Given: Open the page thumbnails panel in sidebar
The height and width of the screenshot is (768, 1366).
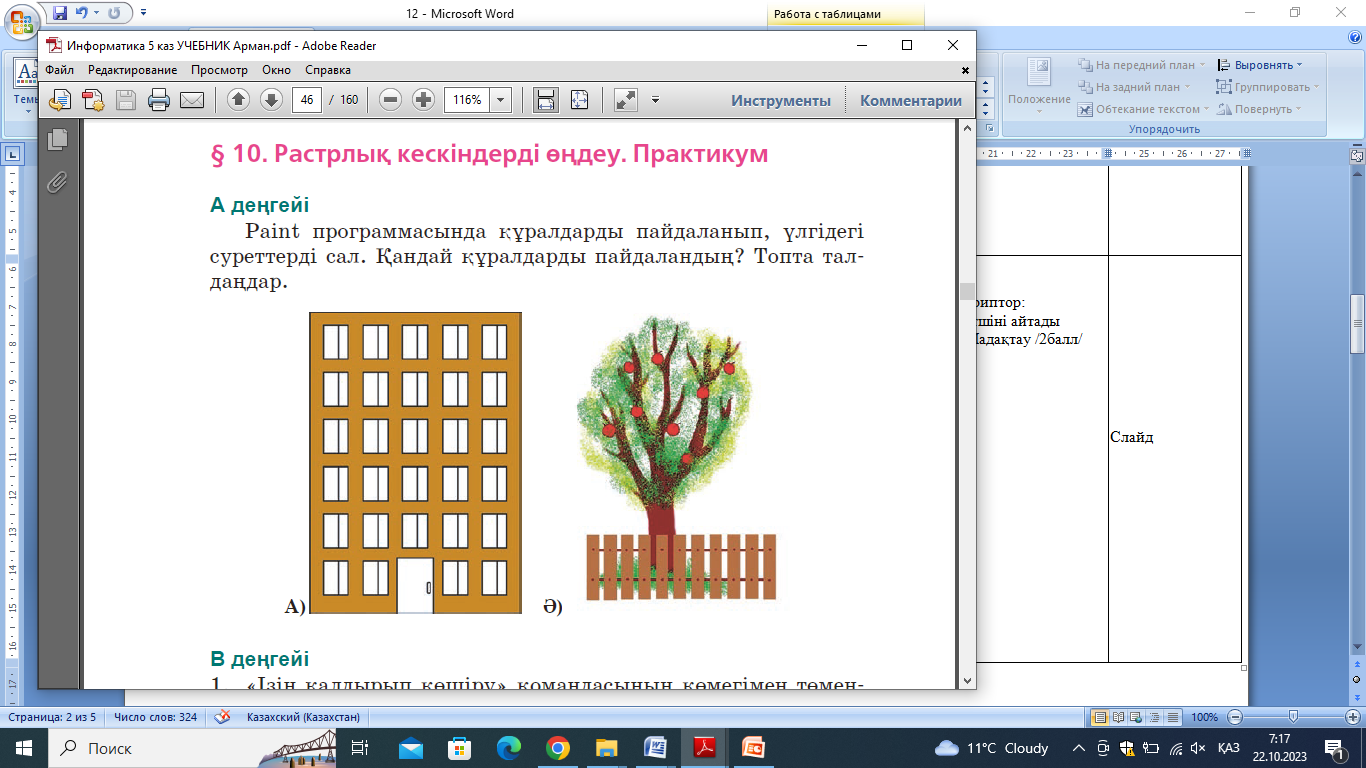Looking at the screenshot, I should 58,140.
